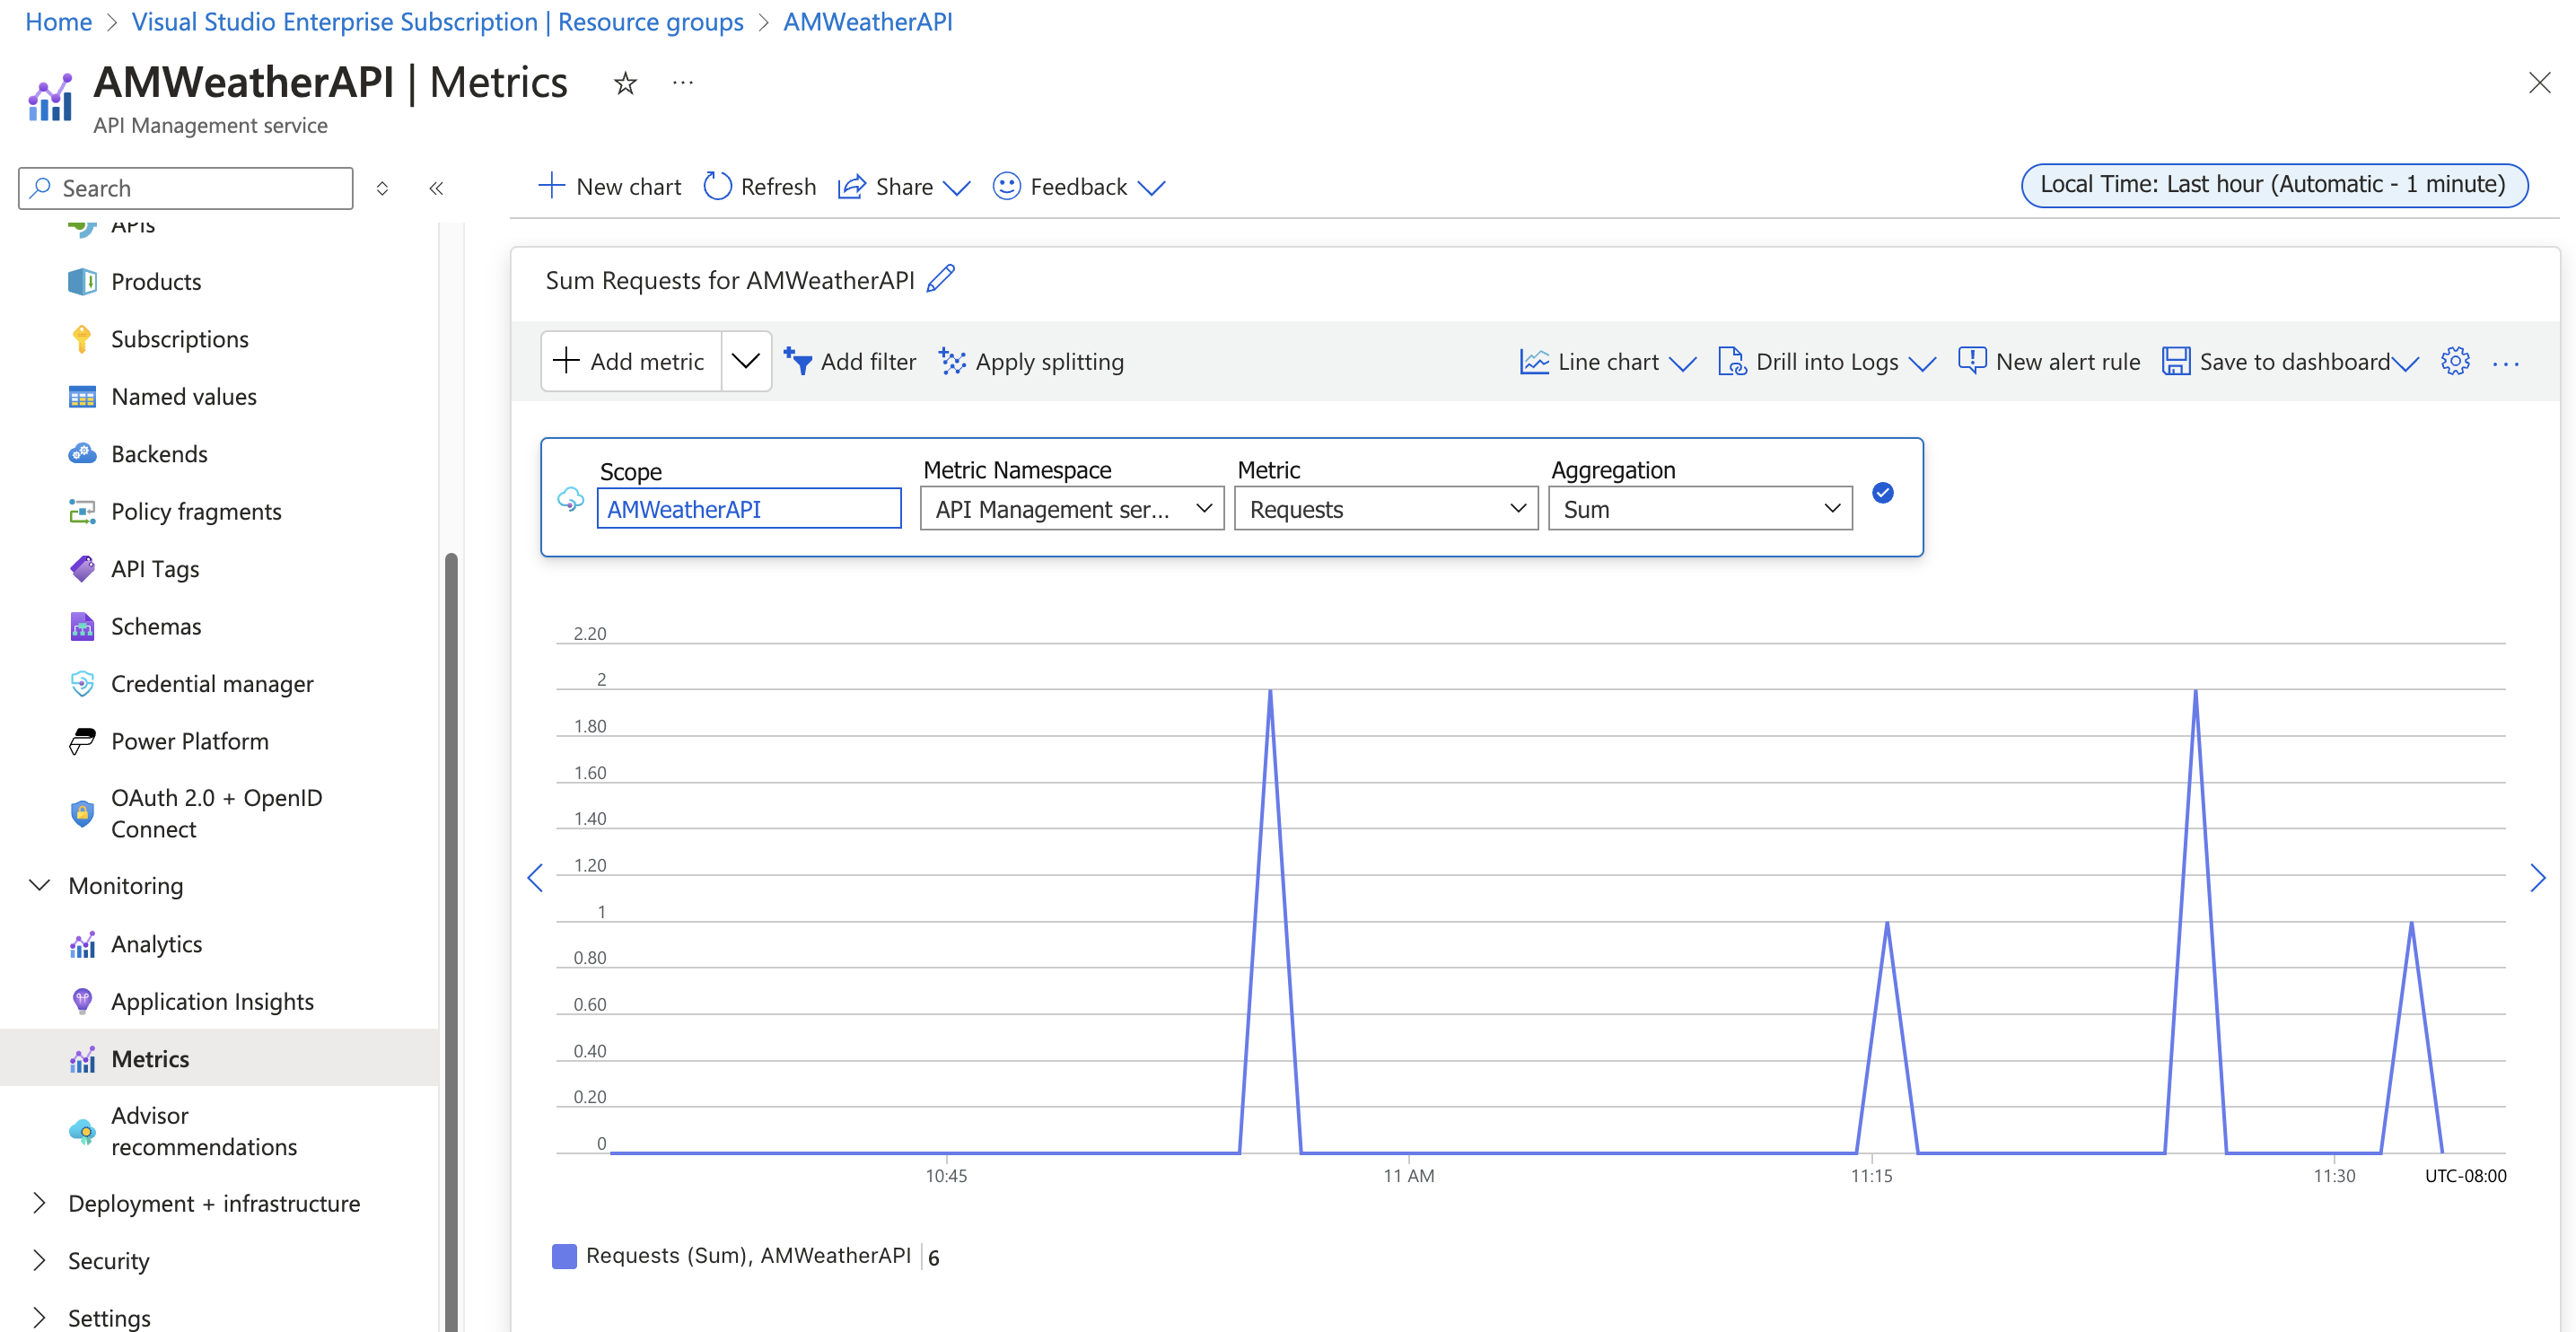Click the Credential manager icon
The image size is (2576, 1332).
coord(82,684)
